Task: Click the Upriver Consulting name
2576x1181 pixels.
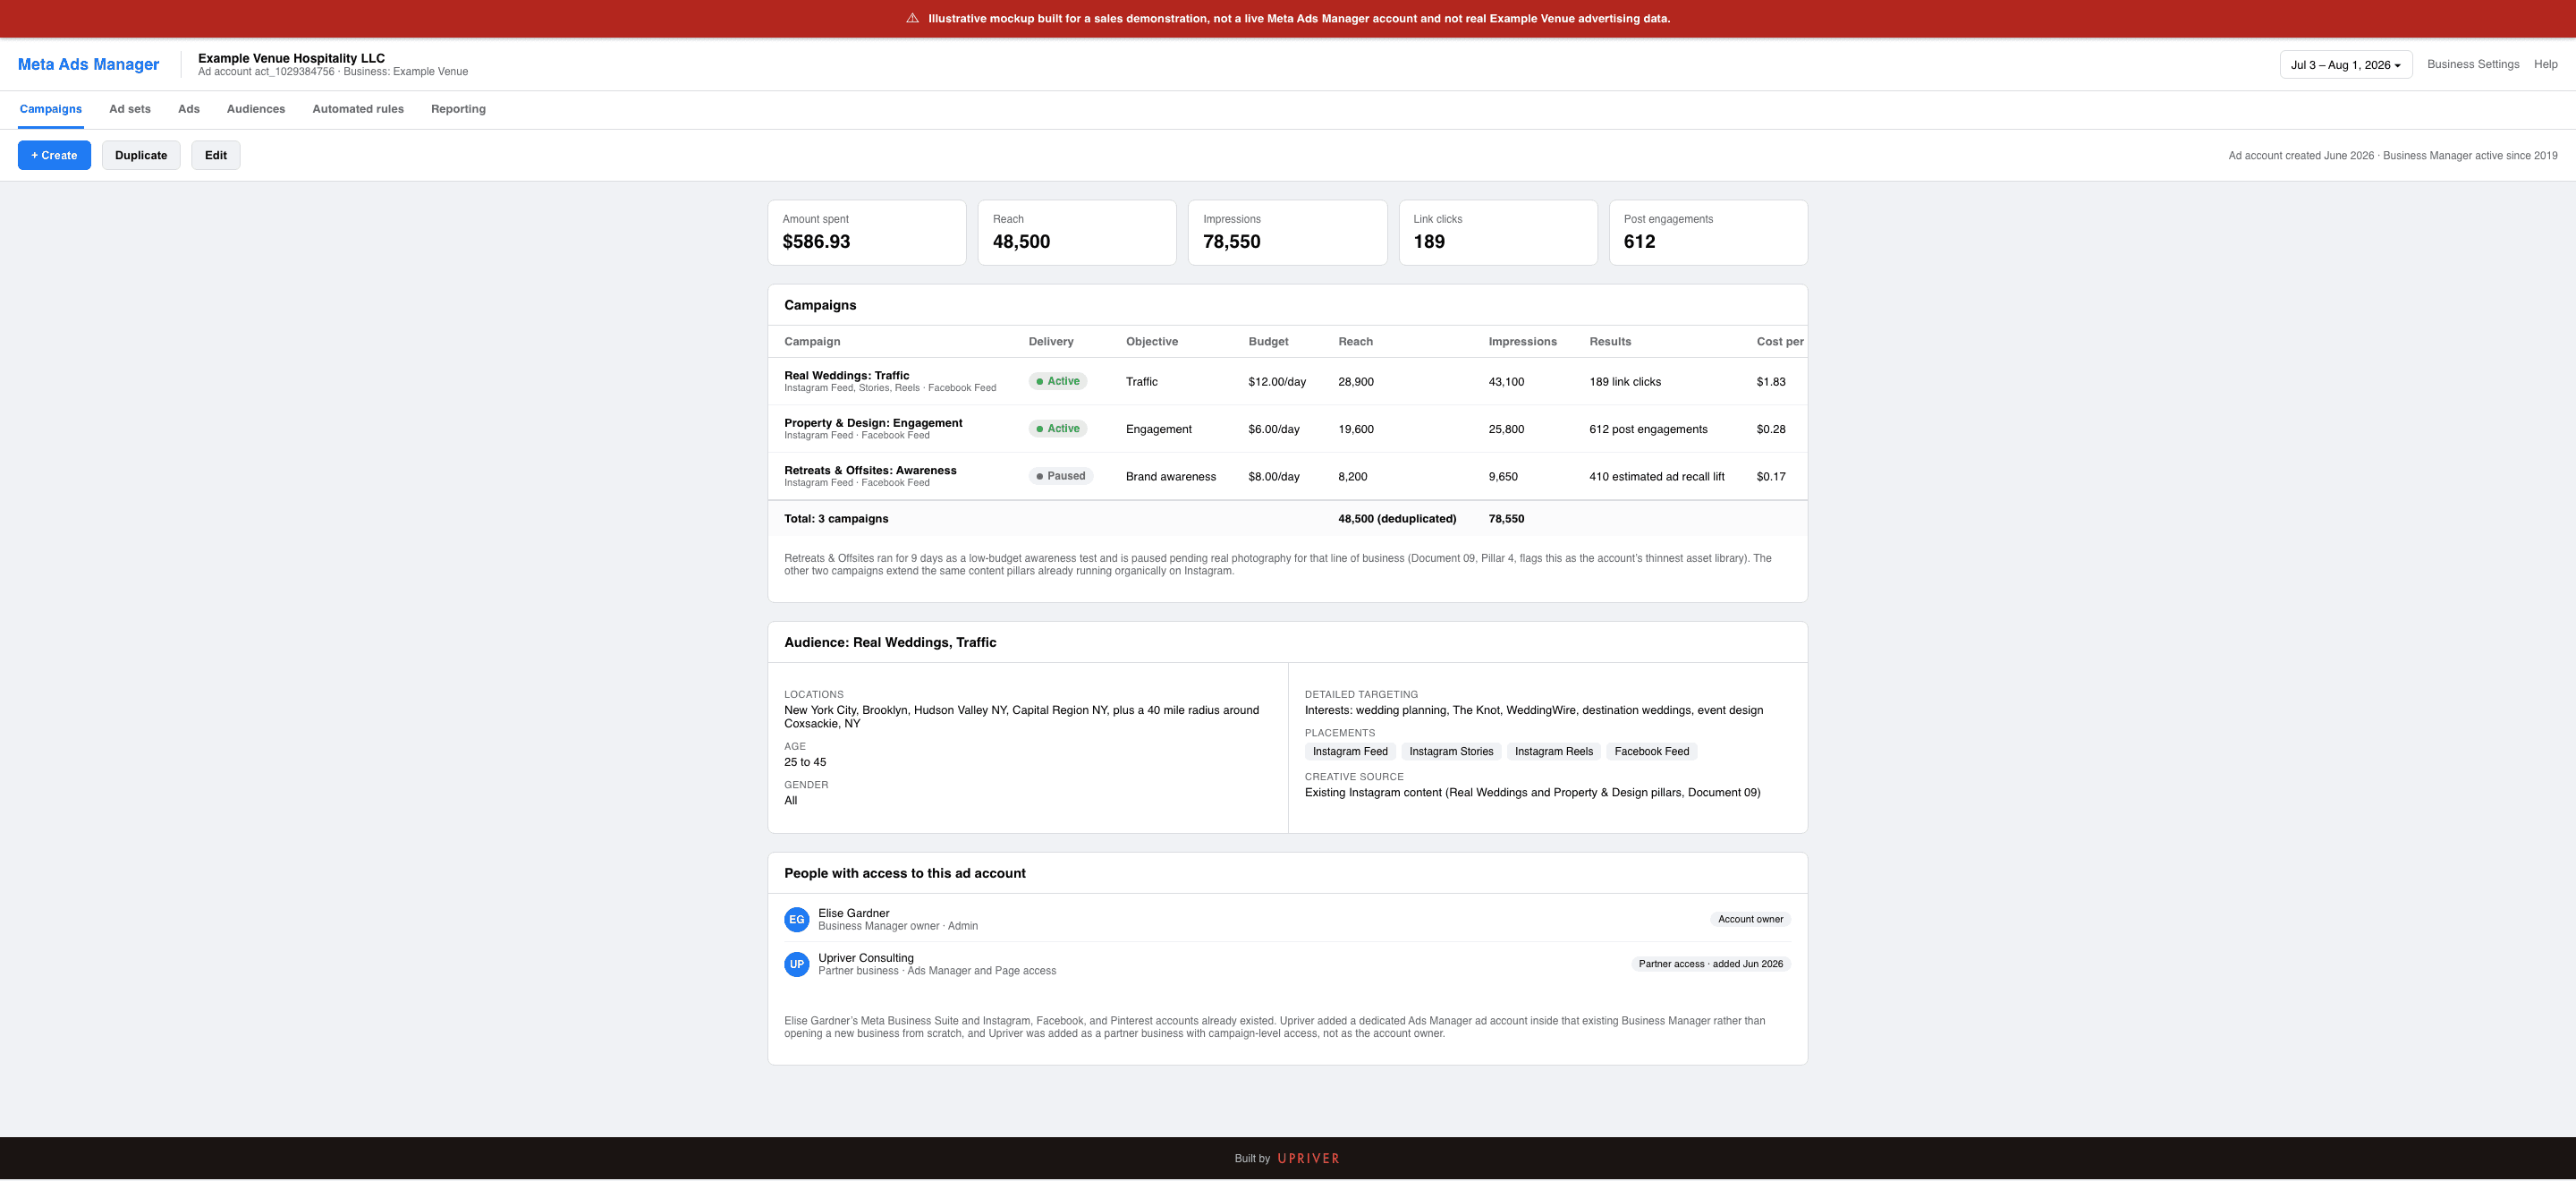Action: click(x=866, y=958)
